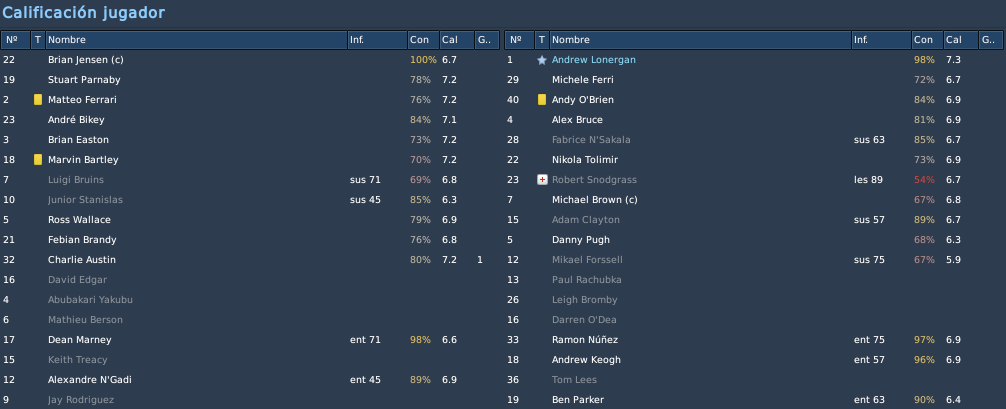Sort left table by G.. goals header
Image resolution: width=1006 pixels, height=409 pixels.
486,40
